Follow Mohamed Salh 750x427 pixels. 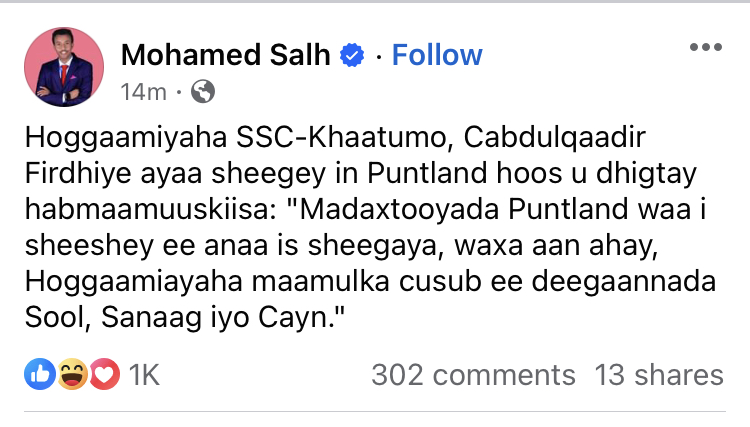(x=437, y=54)
